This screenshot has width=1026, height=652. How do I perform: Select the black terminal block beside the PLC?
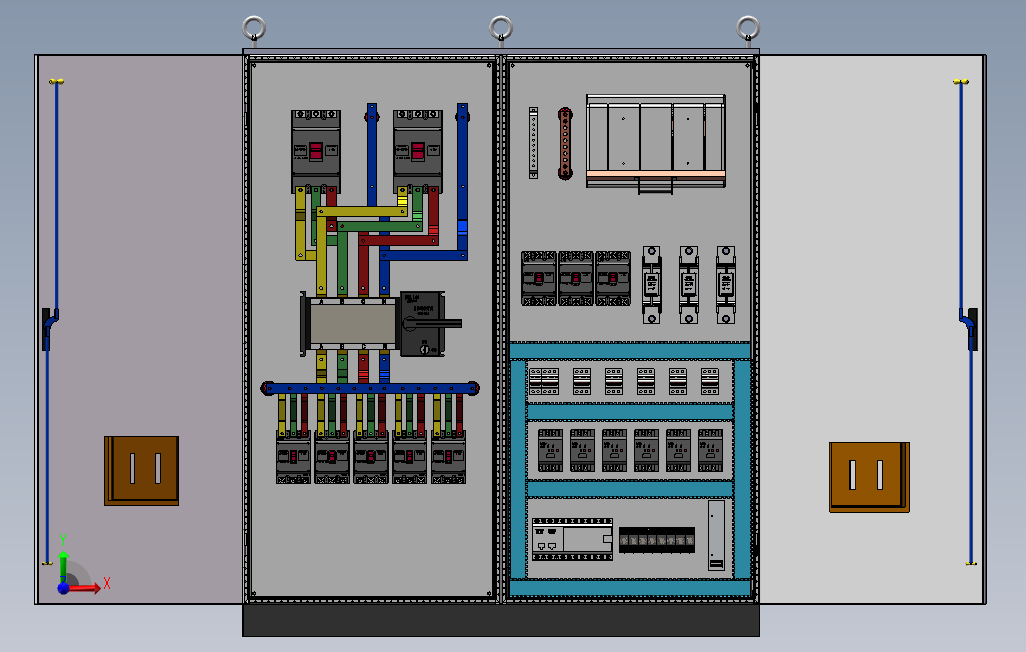[x=657, y=540]
